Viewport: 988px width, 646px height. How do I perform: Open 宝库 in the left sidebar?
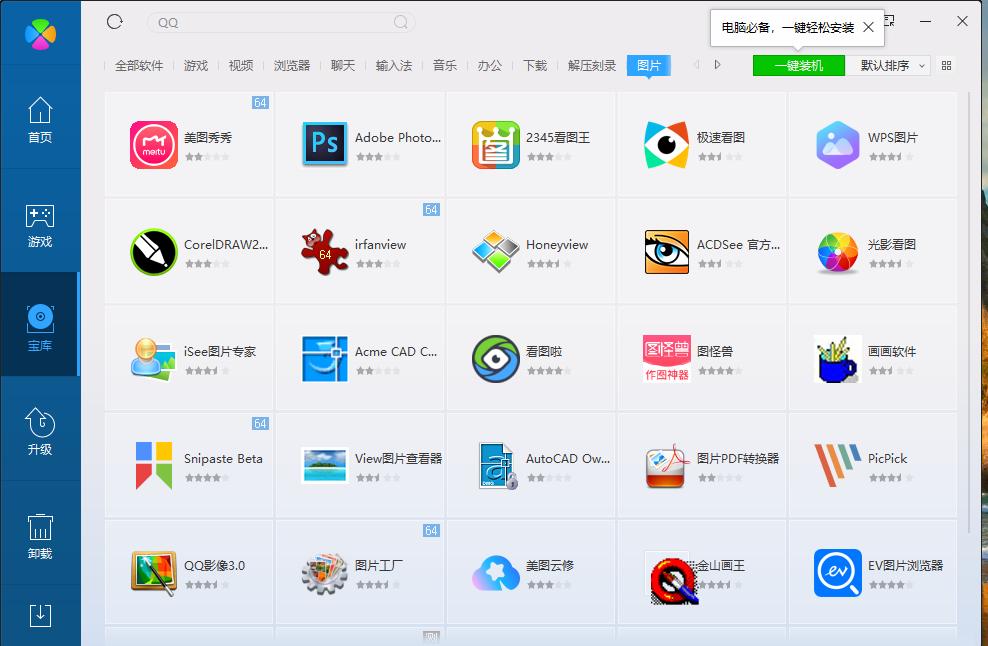40,323
